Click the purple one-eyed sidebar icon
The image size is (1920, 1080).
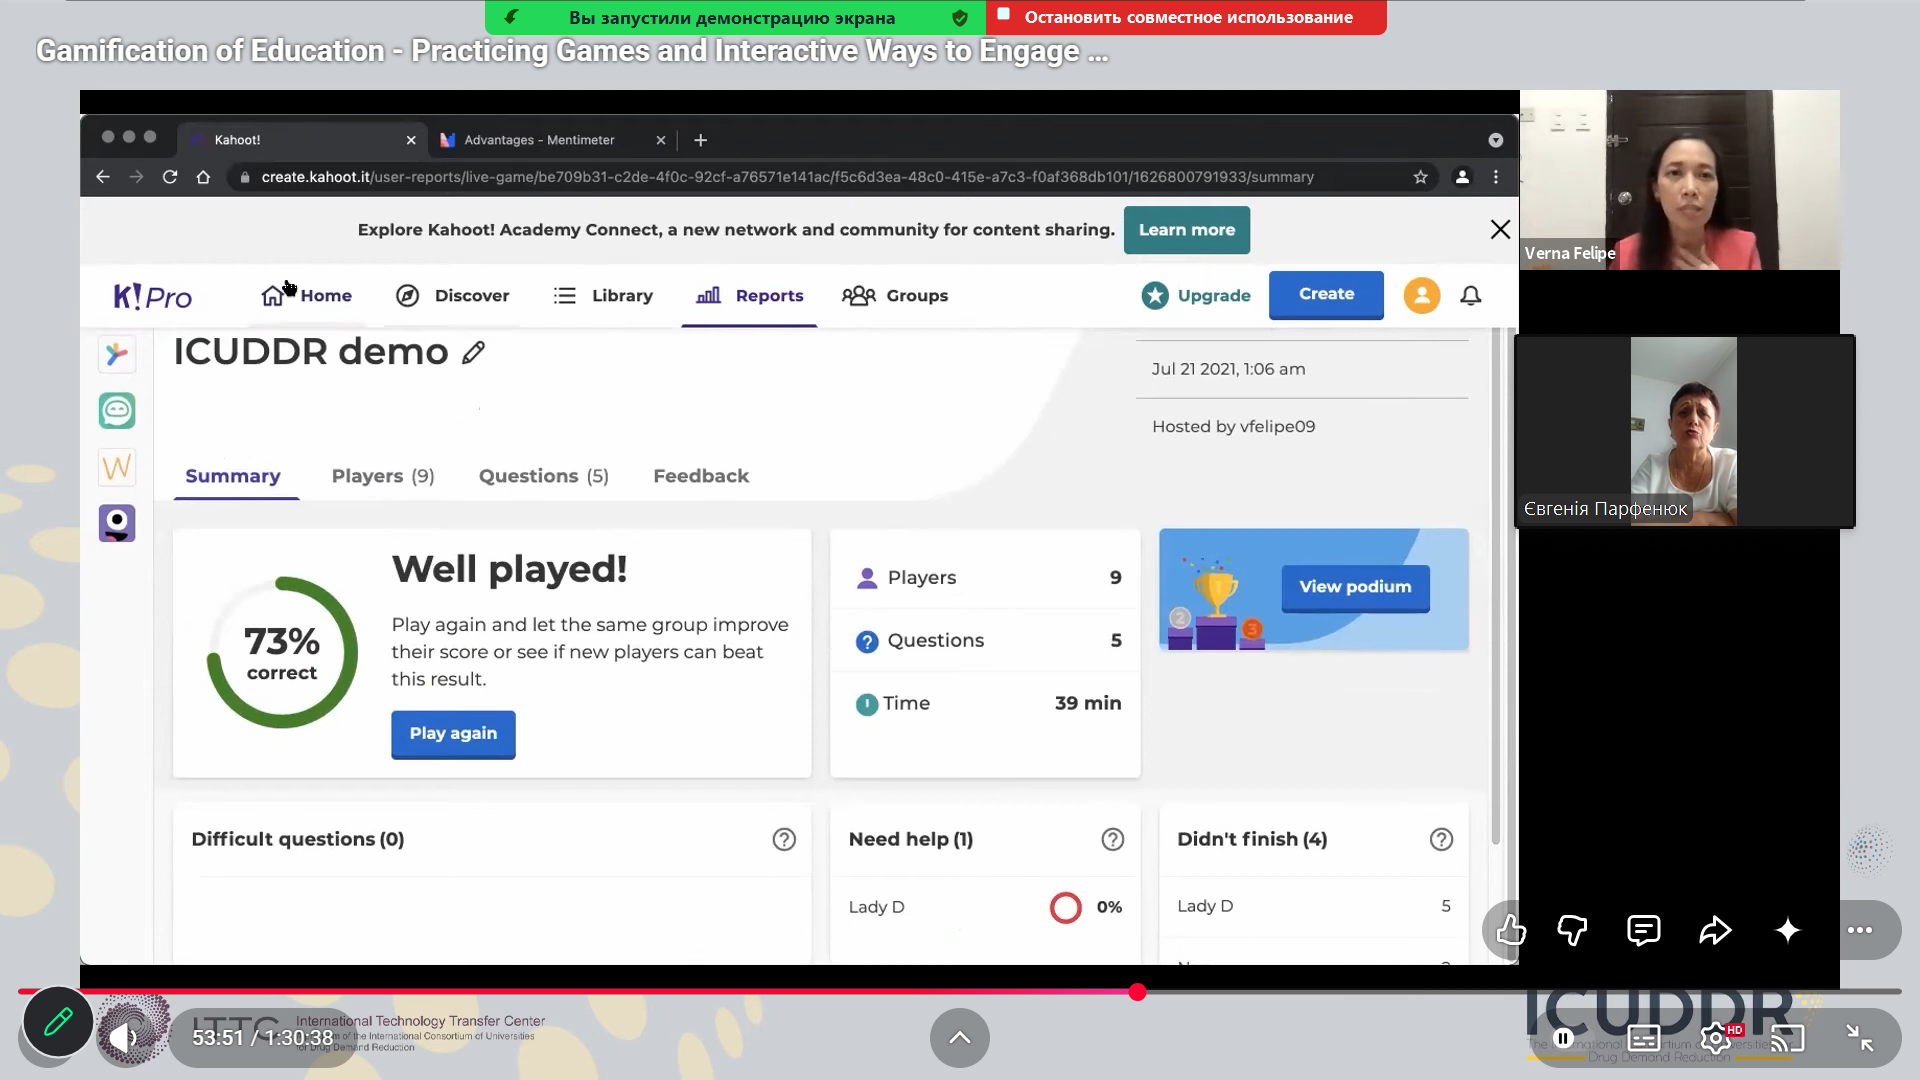pyautogui.click(x=117, y=523)
